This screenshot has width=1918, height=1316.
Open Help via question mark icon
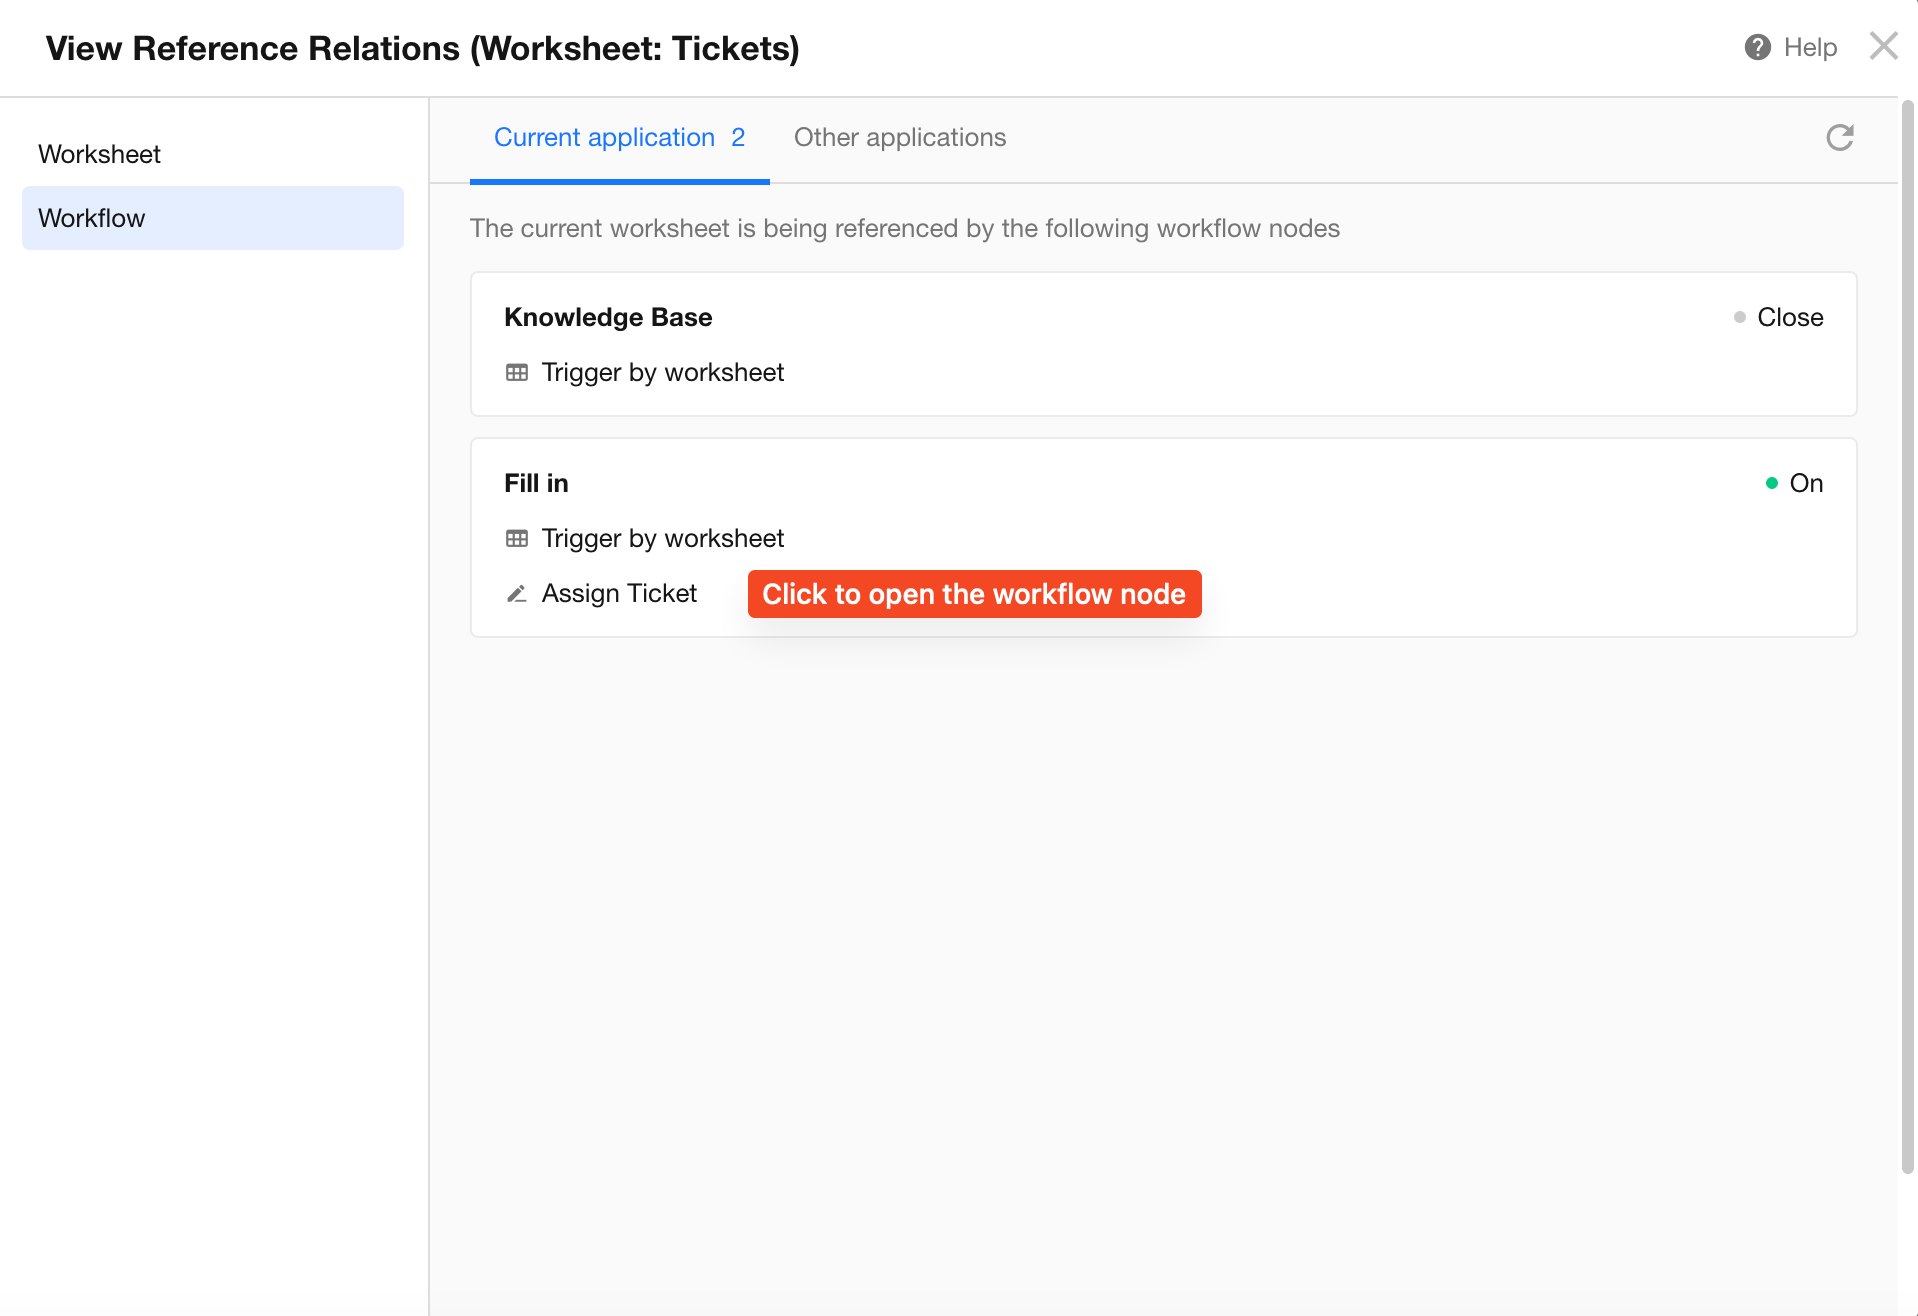pos(1757,47)
